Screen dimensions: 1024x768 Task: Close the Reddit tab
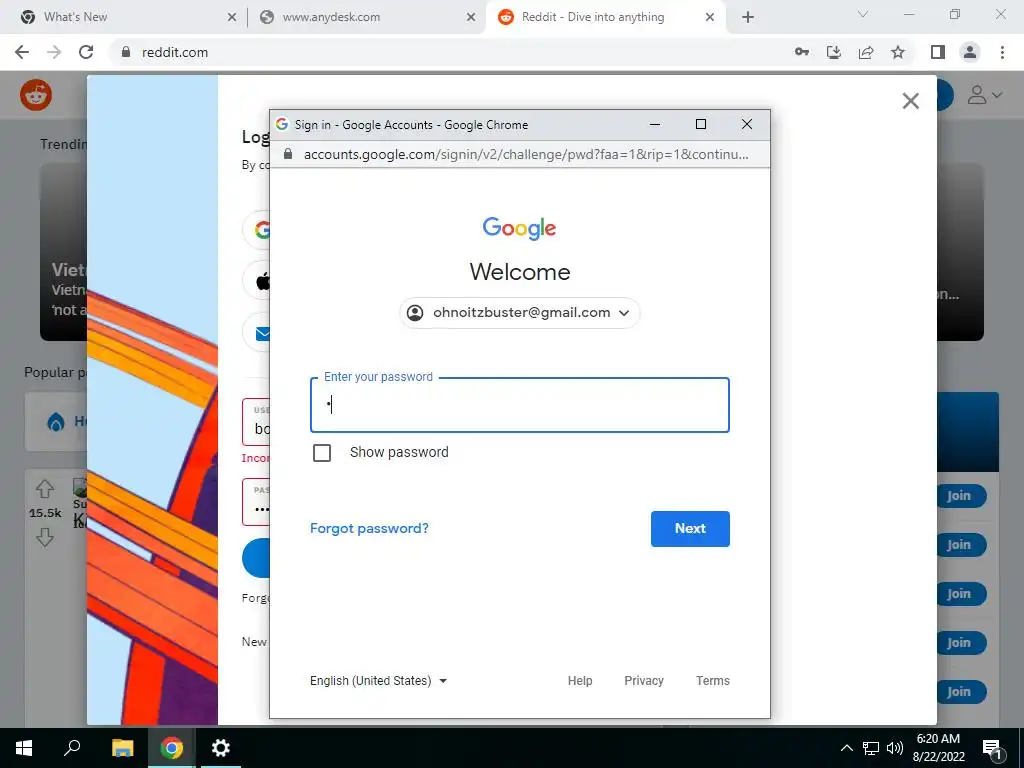pos(710,17)
